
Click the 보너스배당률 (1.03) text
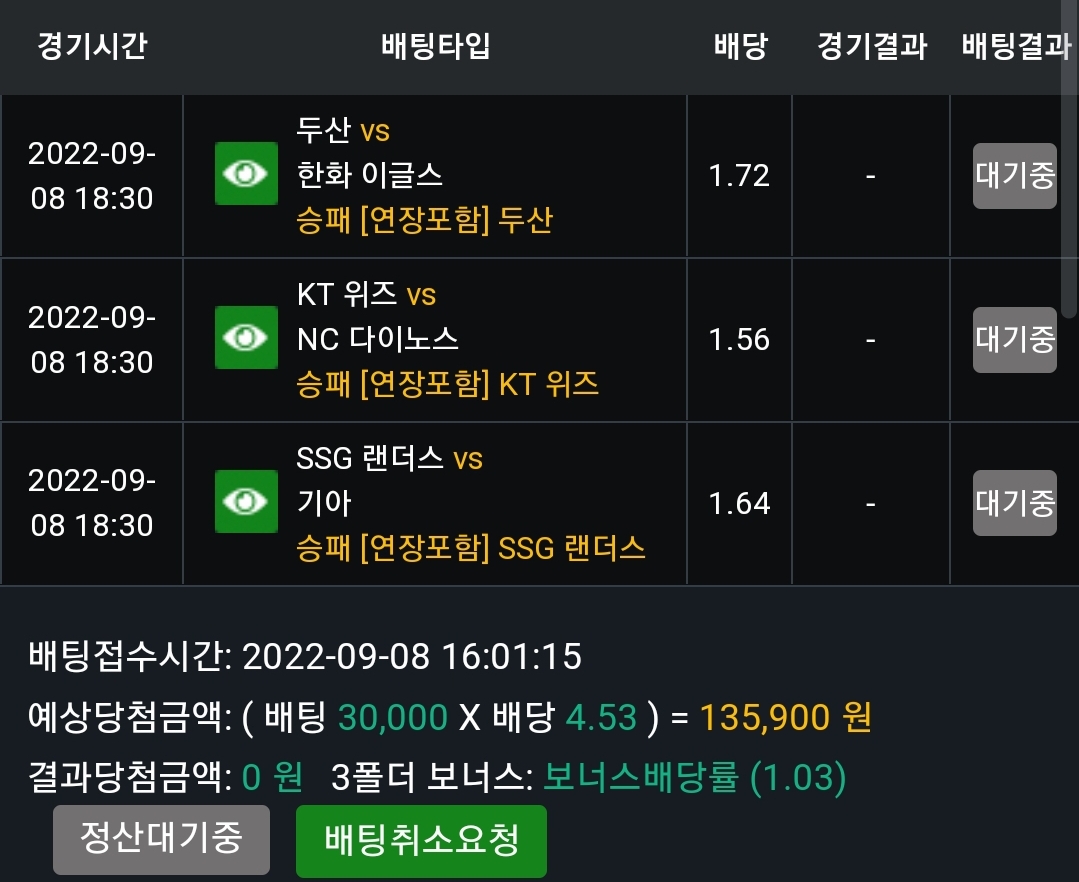(x=695, y=777)
